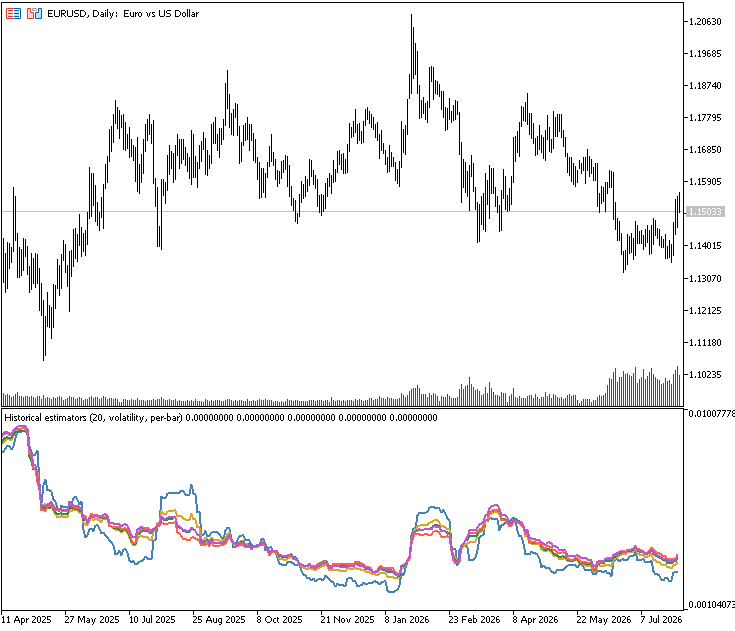Click the 25 Aug 2025 date label
The image size is (735, 631).
(x=219, y=619)
